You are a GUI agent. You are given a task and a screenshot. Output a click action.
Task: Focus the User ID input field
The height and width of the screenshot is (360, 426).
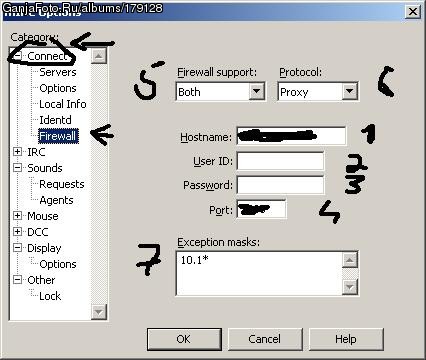coord(280,161)
